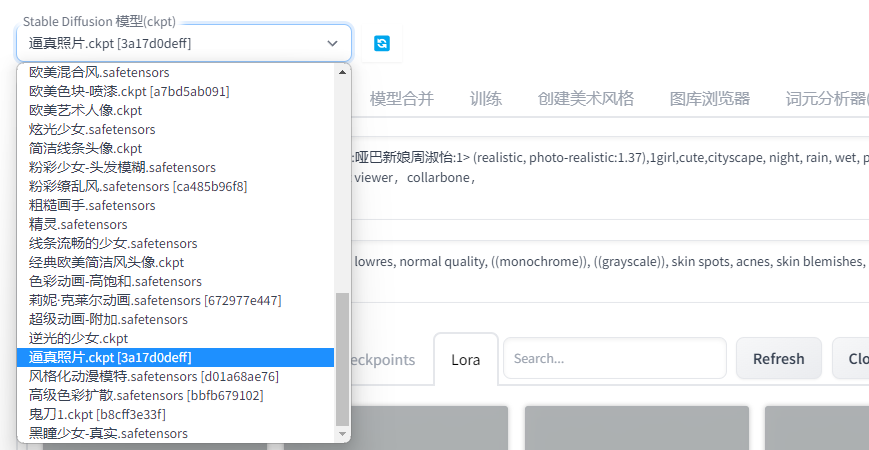
Task: Click the dropdown chevron arrow of model selector
Action: pos(333,43)
